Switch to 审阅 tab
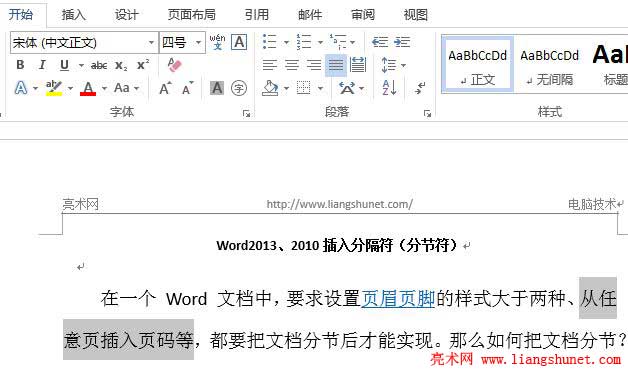Screen dimensions: 628x369 (363, 15)
